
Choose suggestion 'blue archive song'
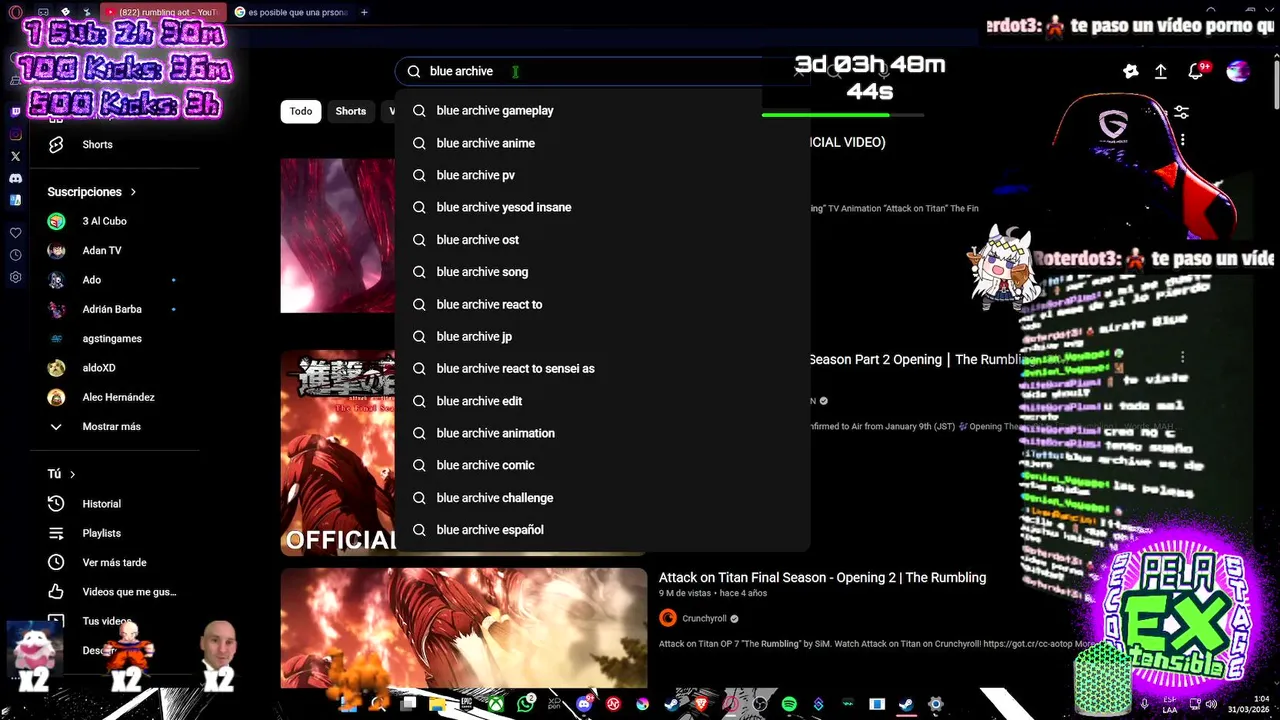602,272
